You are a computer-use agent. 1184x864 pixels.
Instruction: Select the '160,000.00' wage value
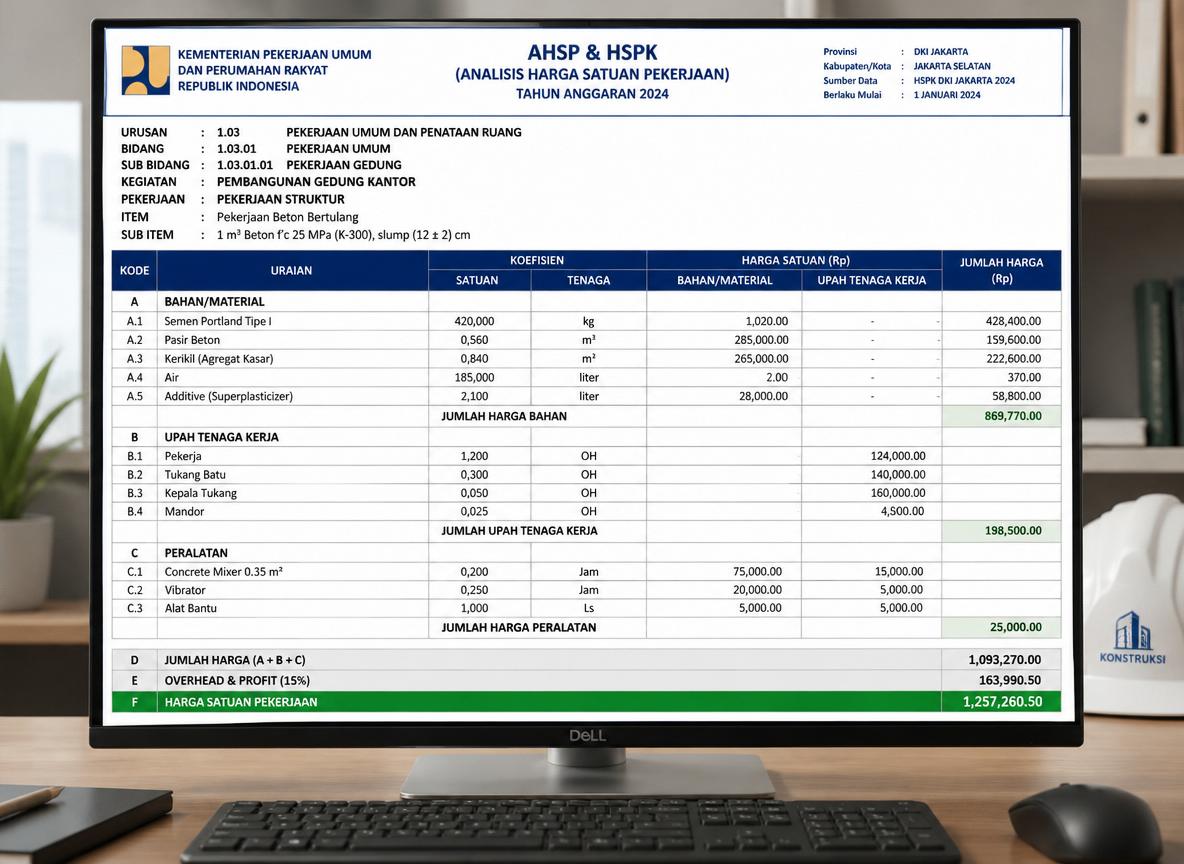coord(898,492)
